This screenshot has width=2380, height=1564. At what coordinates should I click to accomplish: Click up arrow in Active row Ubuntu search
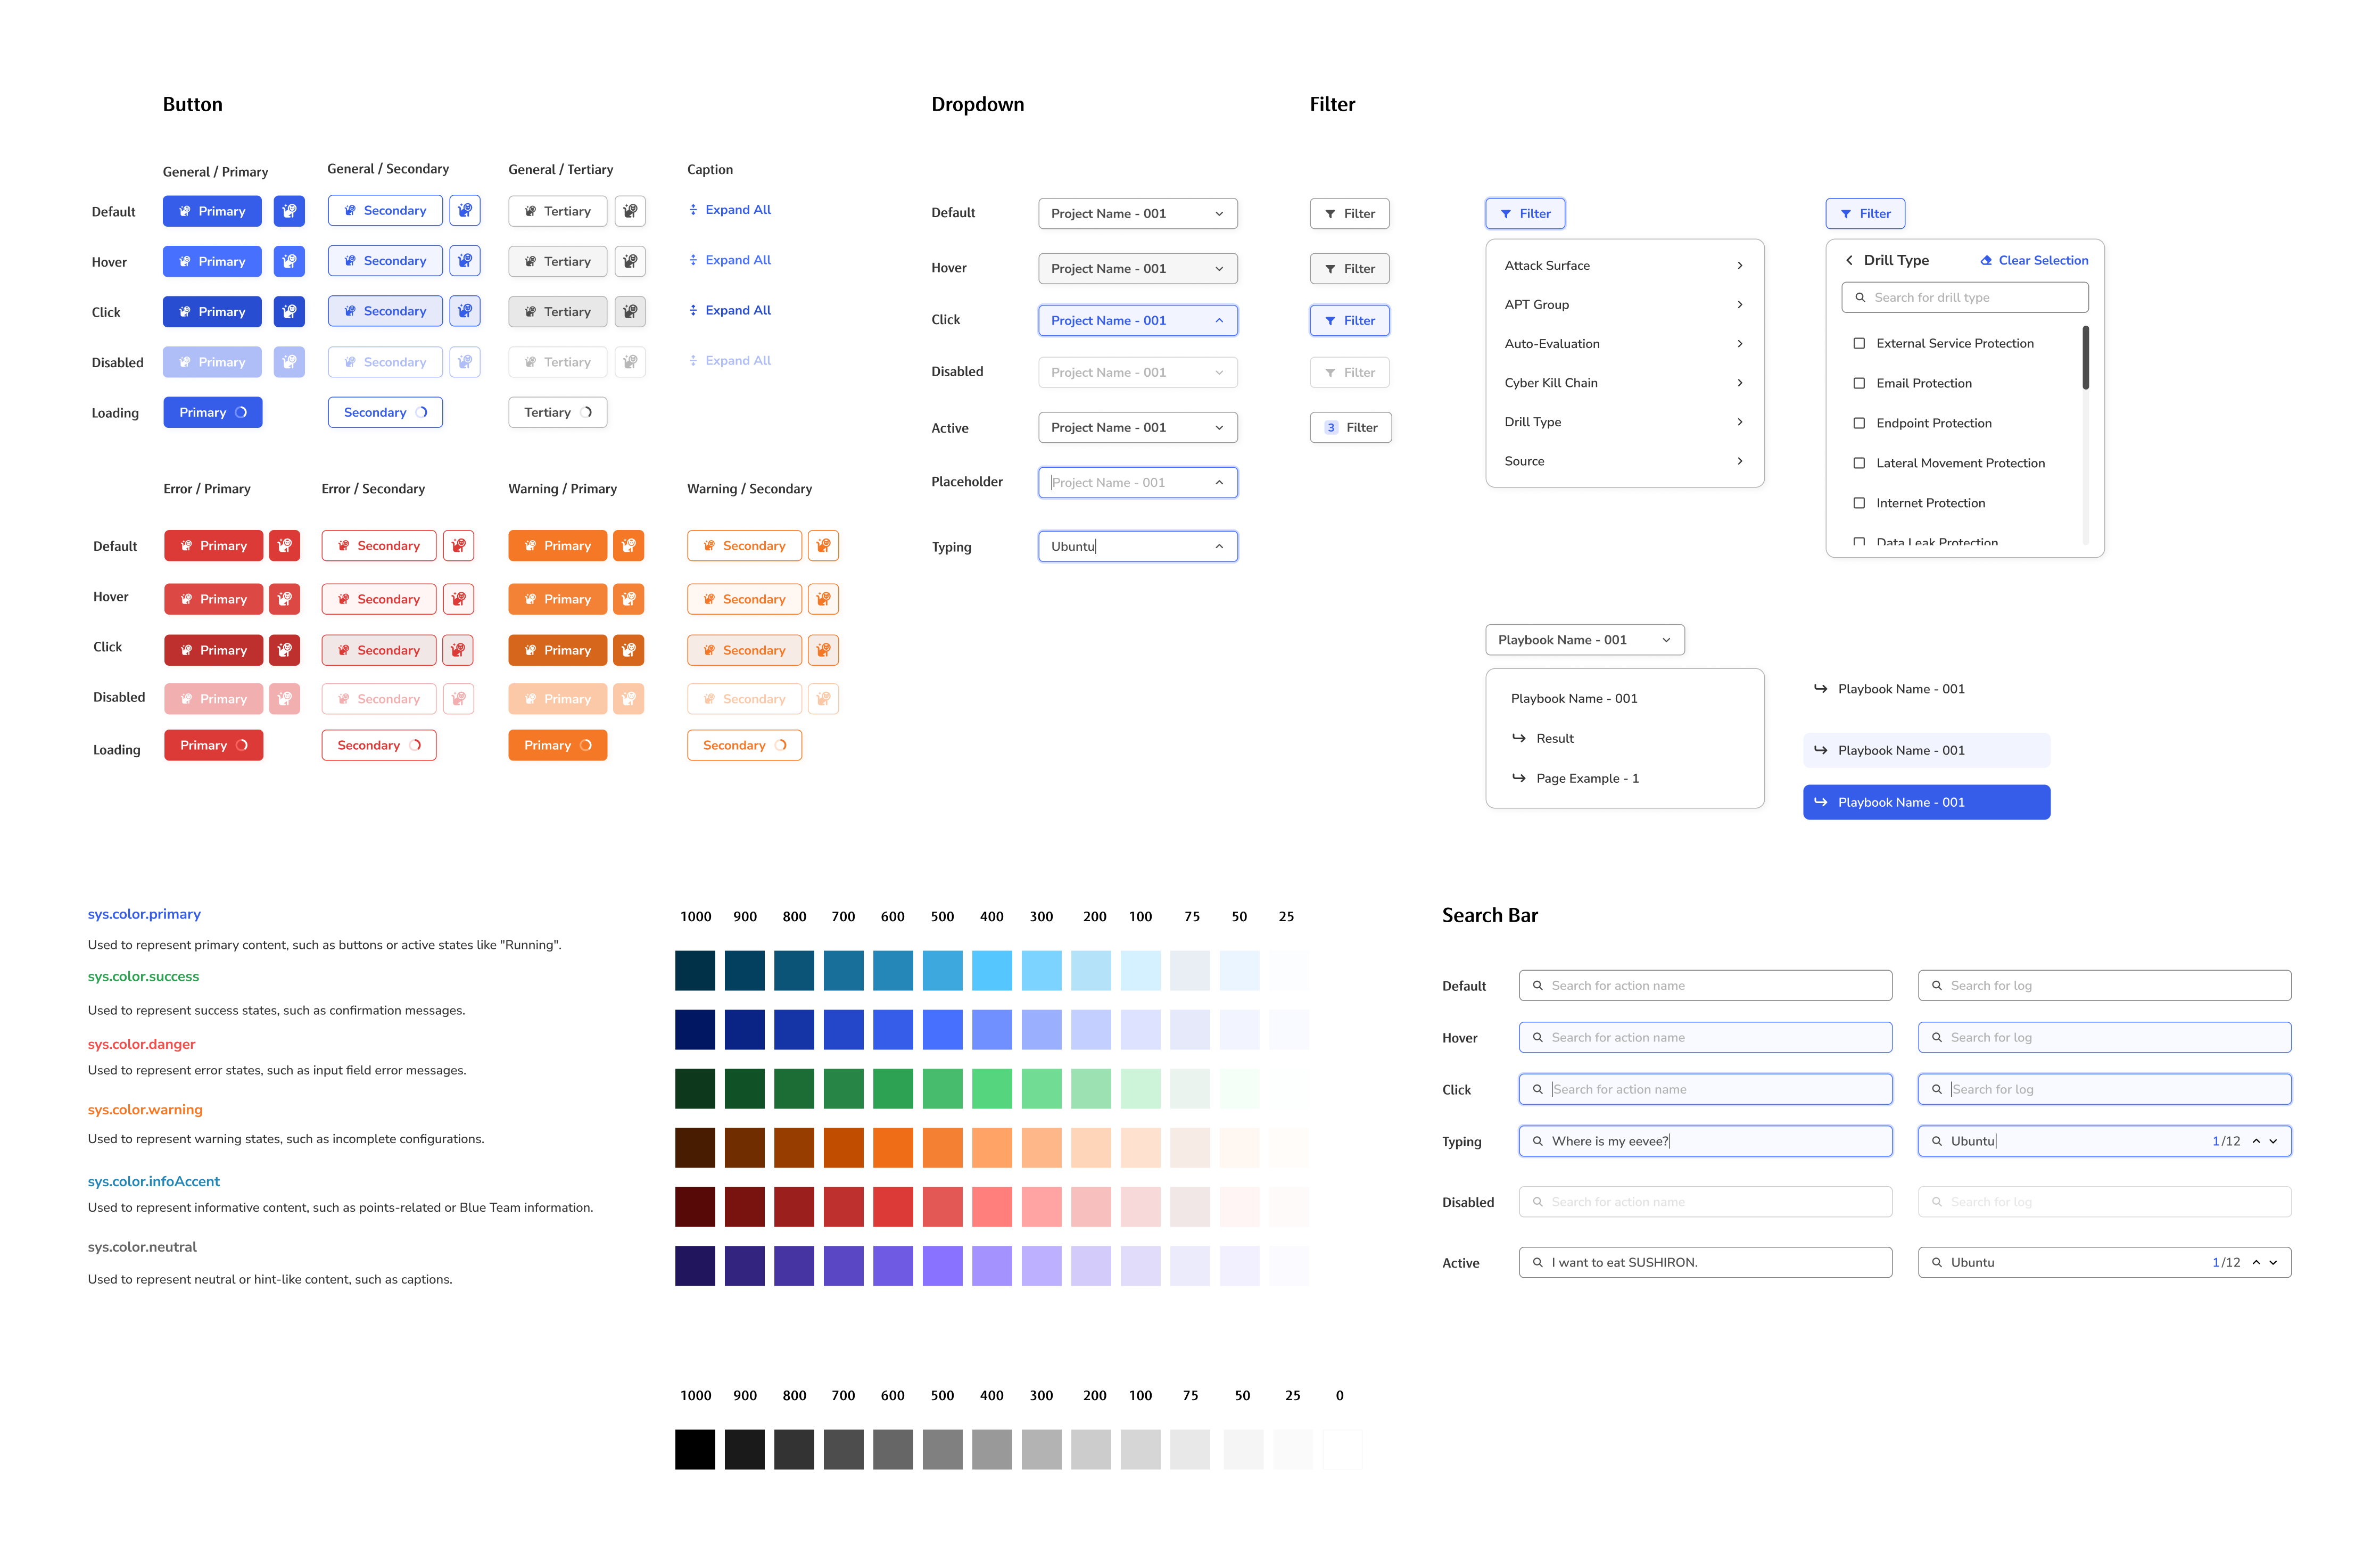click(2256, 1263)
